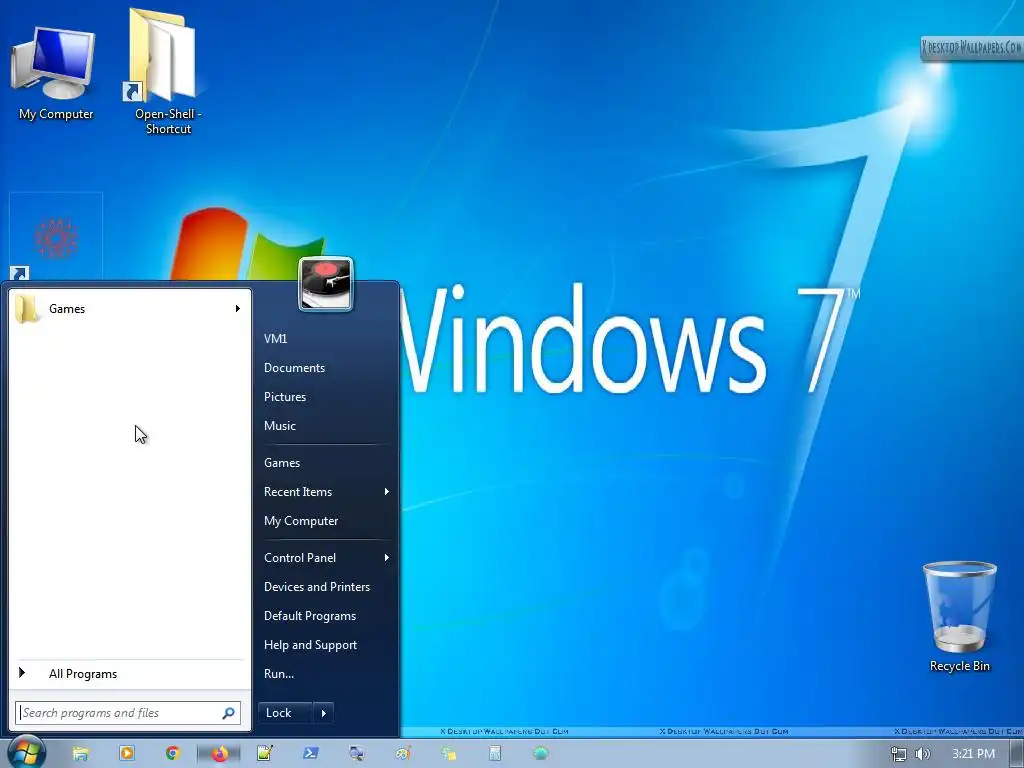
Task: Click the Show Desktop strip
Action: point(1016,754)
